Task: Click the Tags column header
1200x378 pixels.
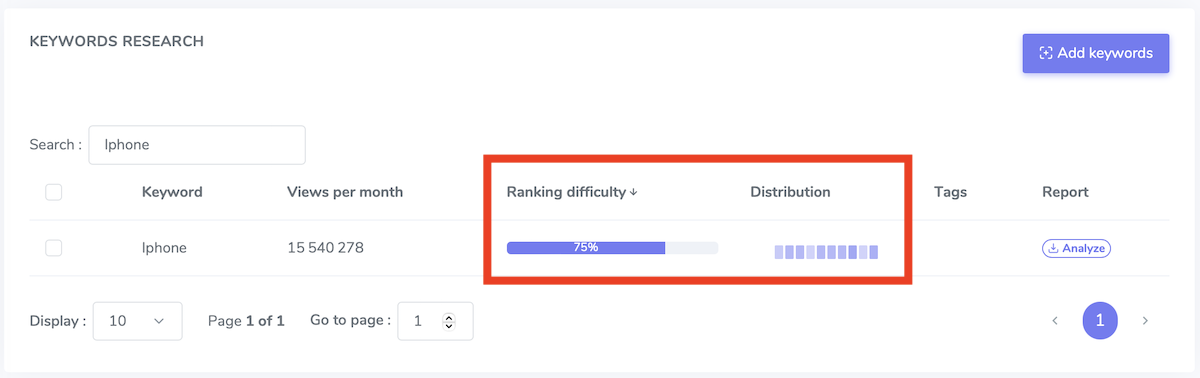Action: (x=950, y=192)
